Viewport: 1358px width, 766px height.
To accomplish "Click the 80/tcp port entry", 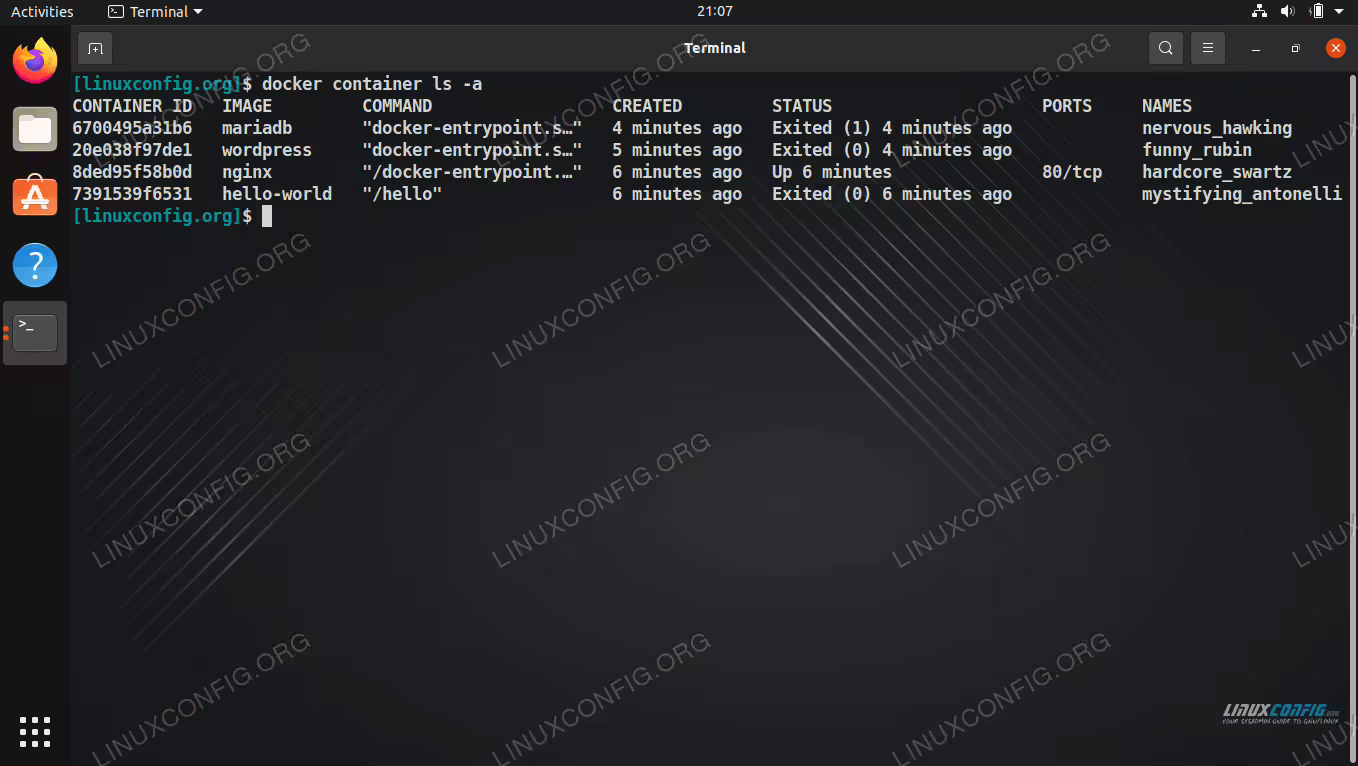I will pos(1072,172).
